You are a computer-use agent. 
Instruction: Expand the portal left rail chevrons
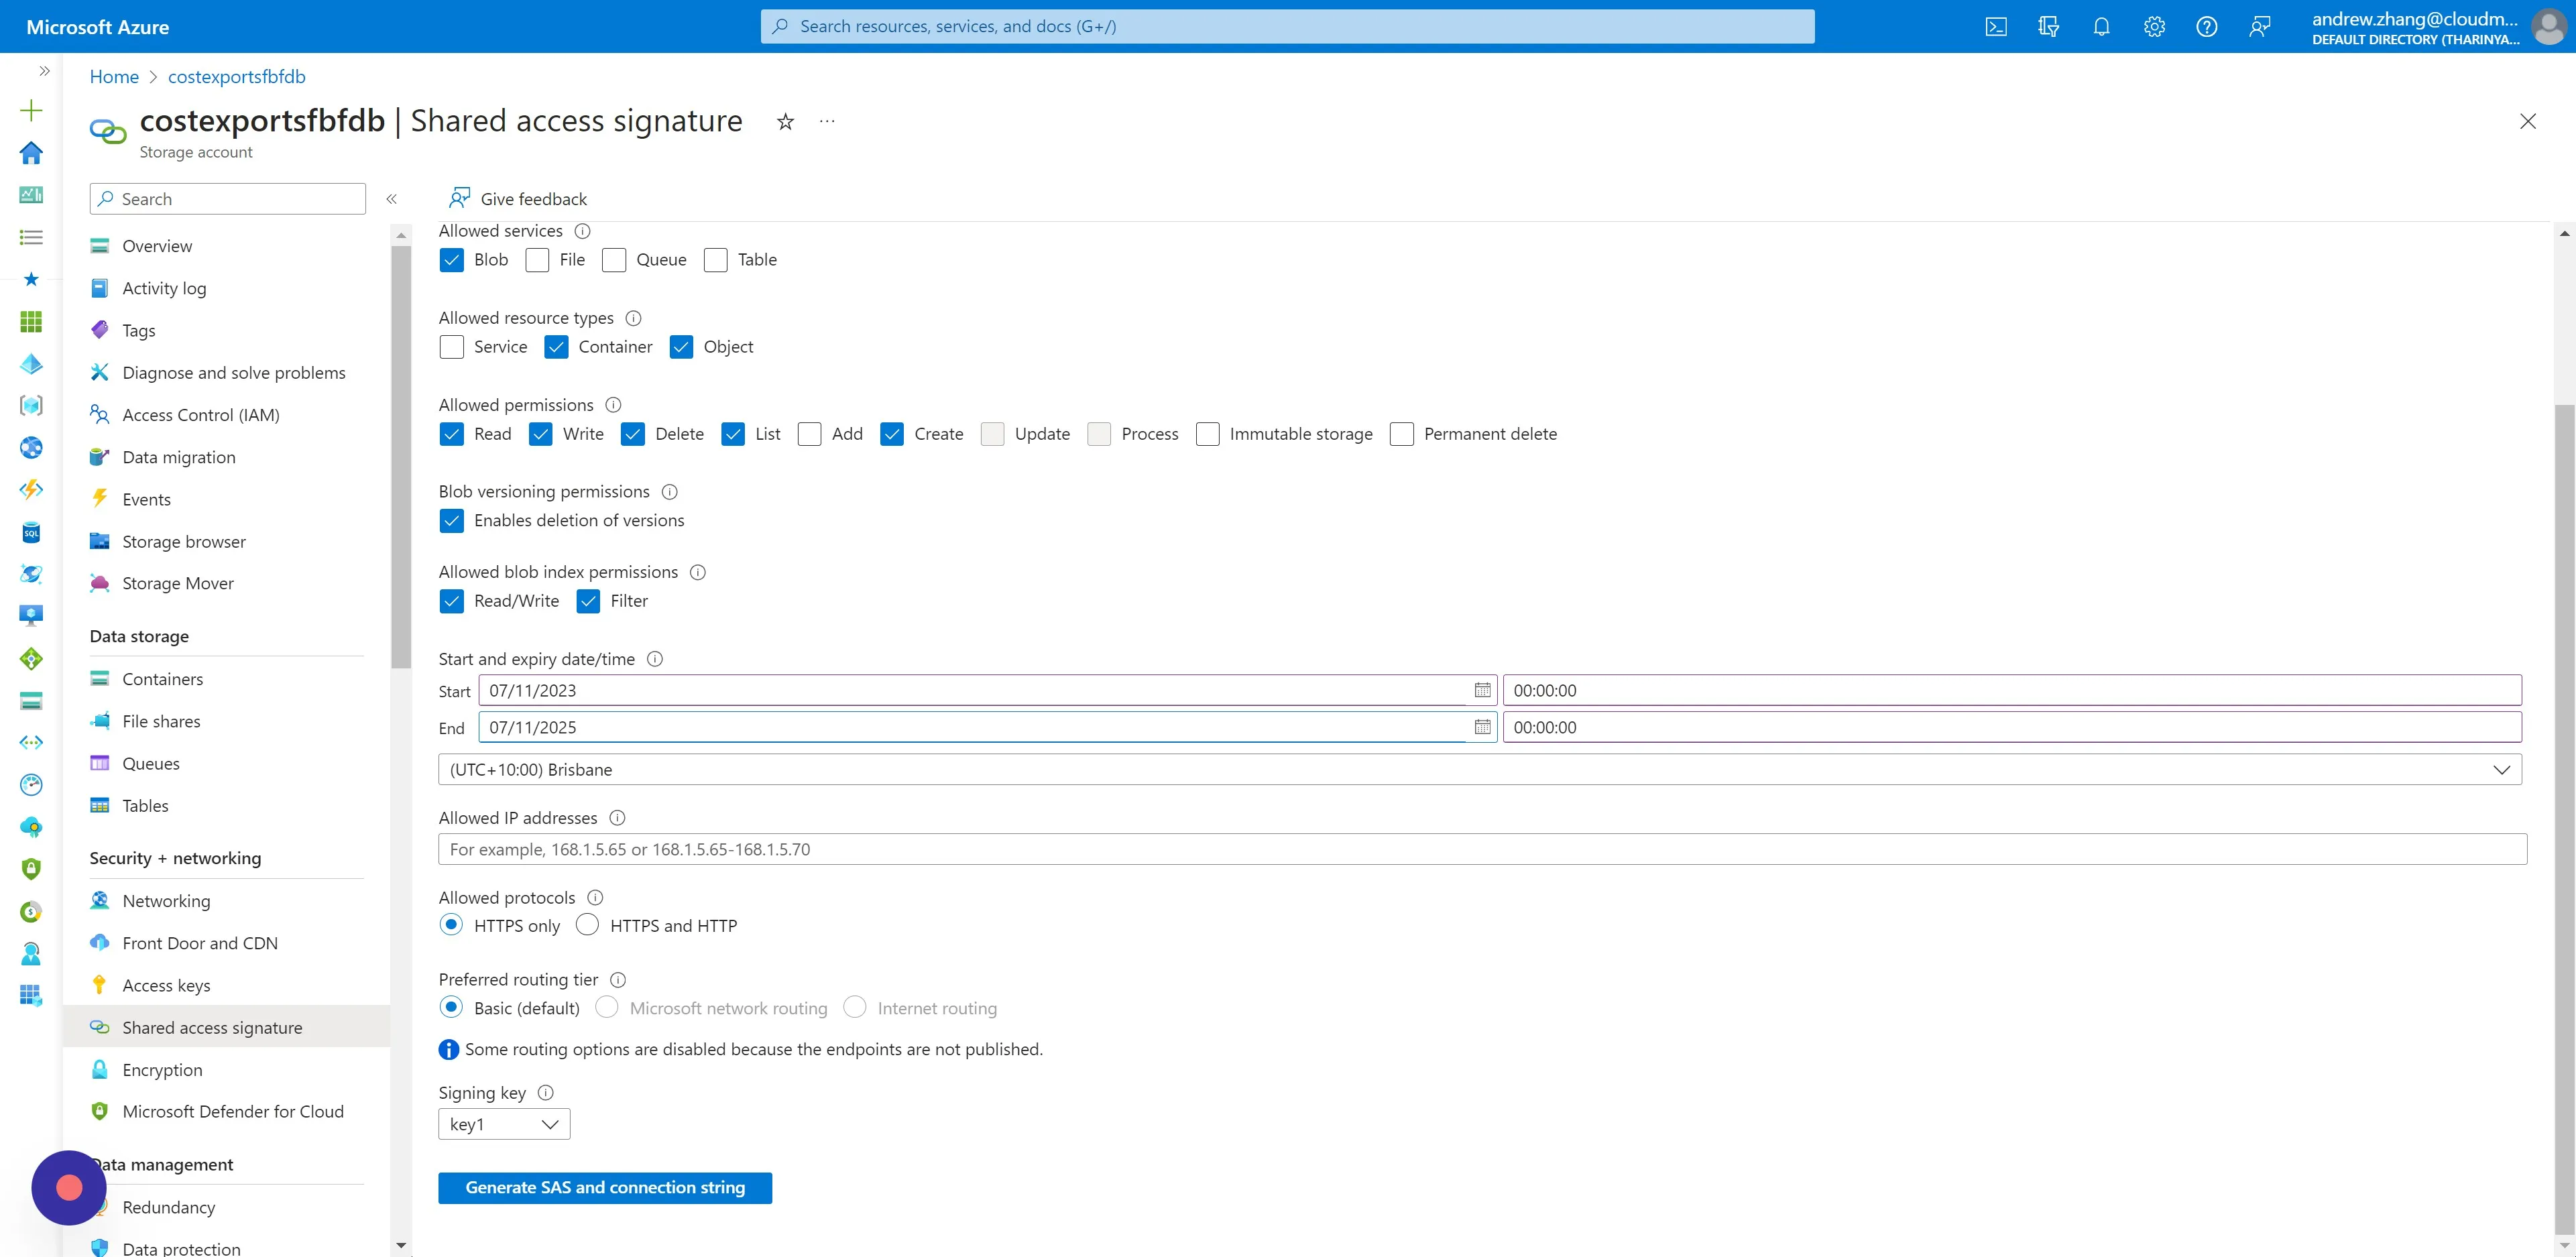[44, 71]
